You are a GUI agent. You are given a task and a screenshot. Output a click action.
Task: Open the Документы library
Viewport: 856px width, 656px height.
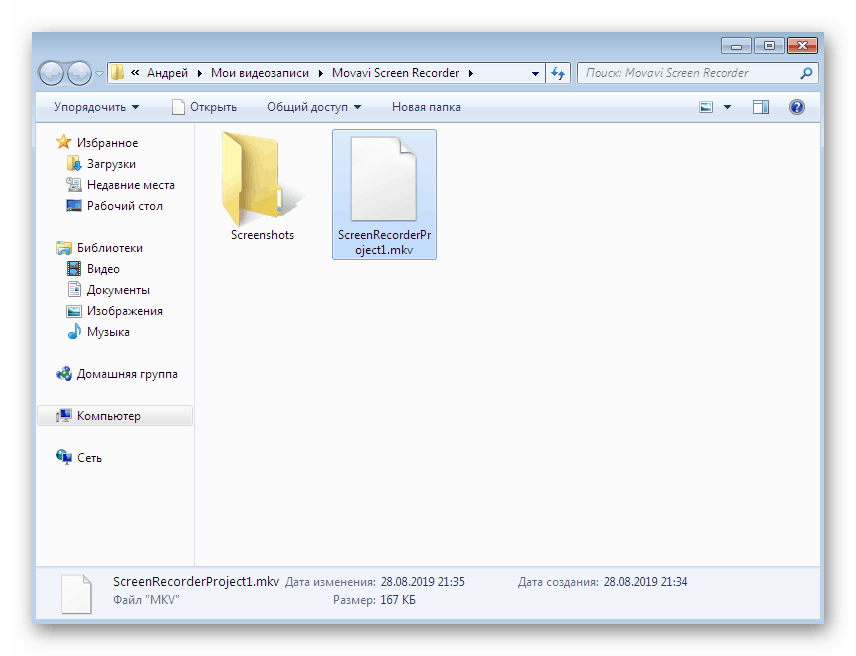pyautogui.click(x=118, y=290)
